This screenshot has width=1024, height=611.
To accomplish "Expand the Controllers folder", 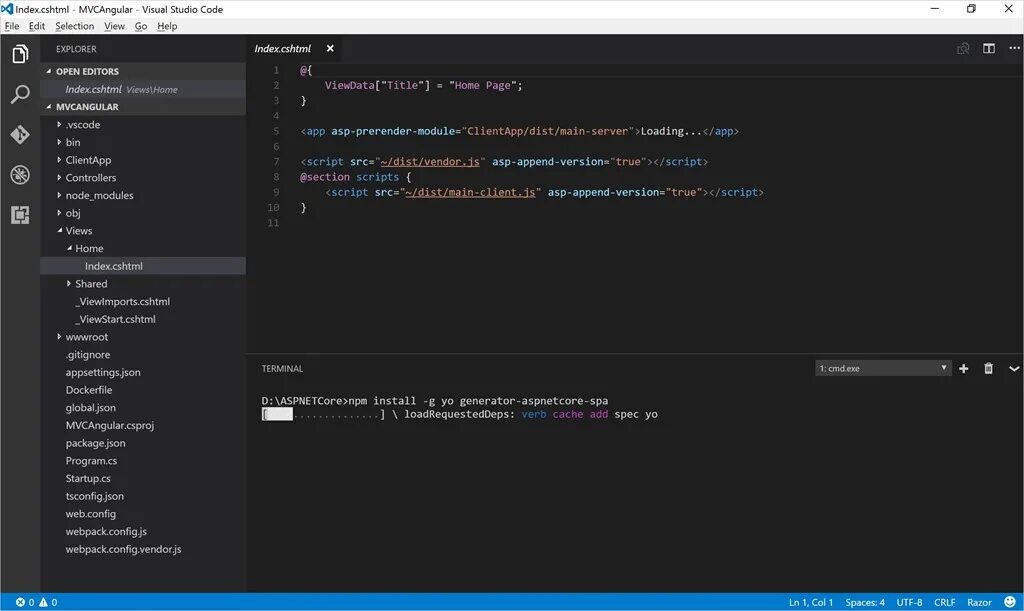I will click(x=59, y=177).
